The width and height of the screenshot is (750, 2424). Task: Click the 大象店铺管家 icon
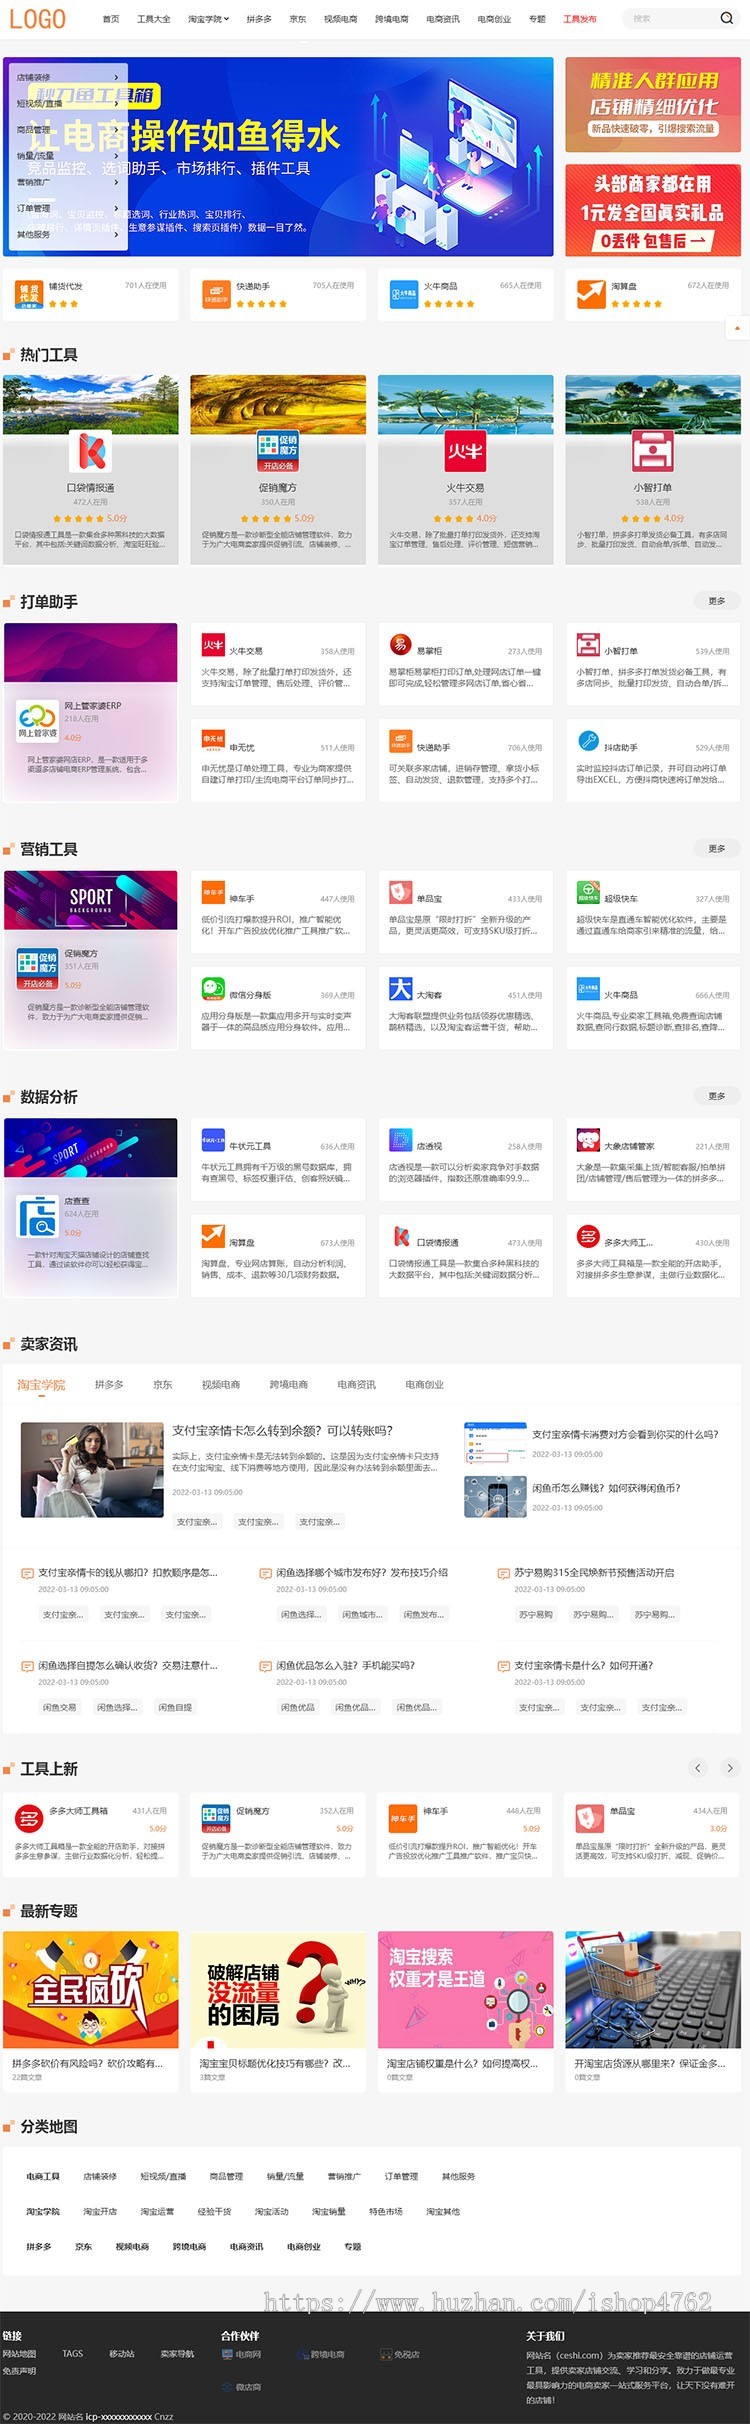[x=588, y=1140]
